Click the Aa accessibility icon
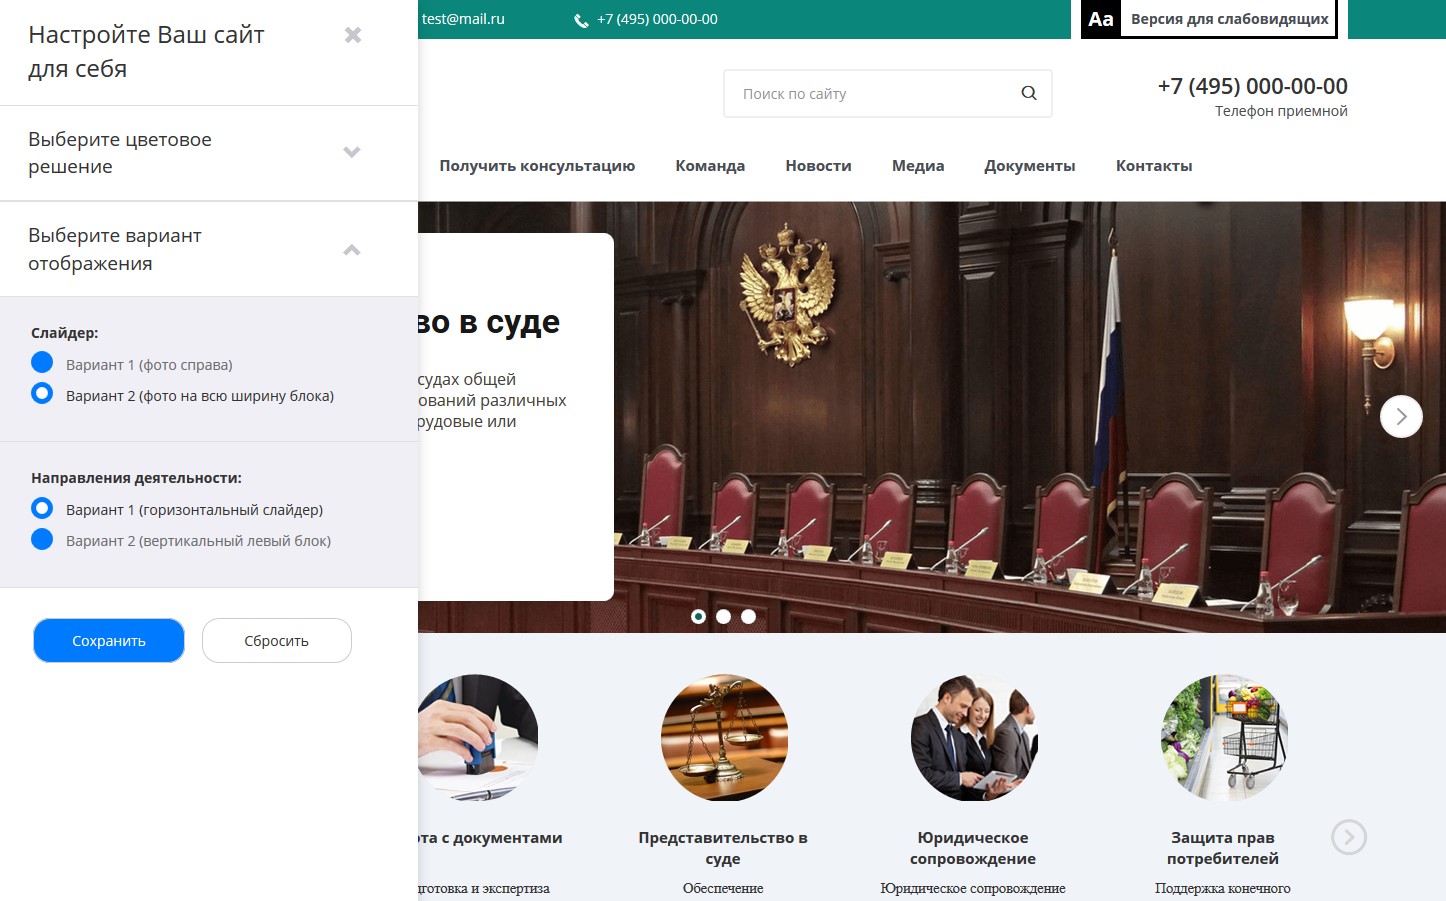The width and height of the screenshot is (1446, 901). point(1101,19)
